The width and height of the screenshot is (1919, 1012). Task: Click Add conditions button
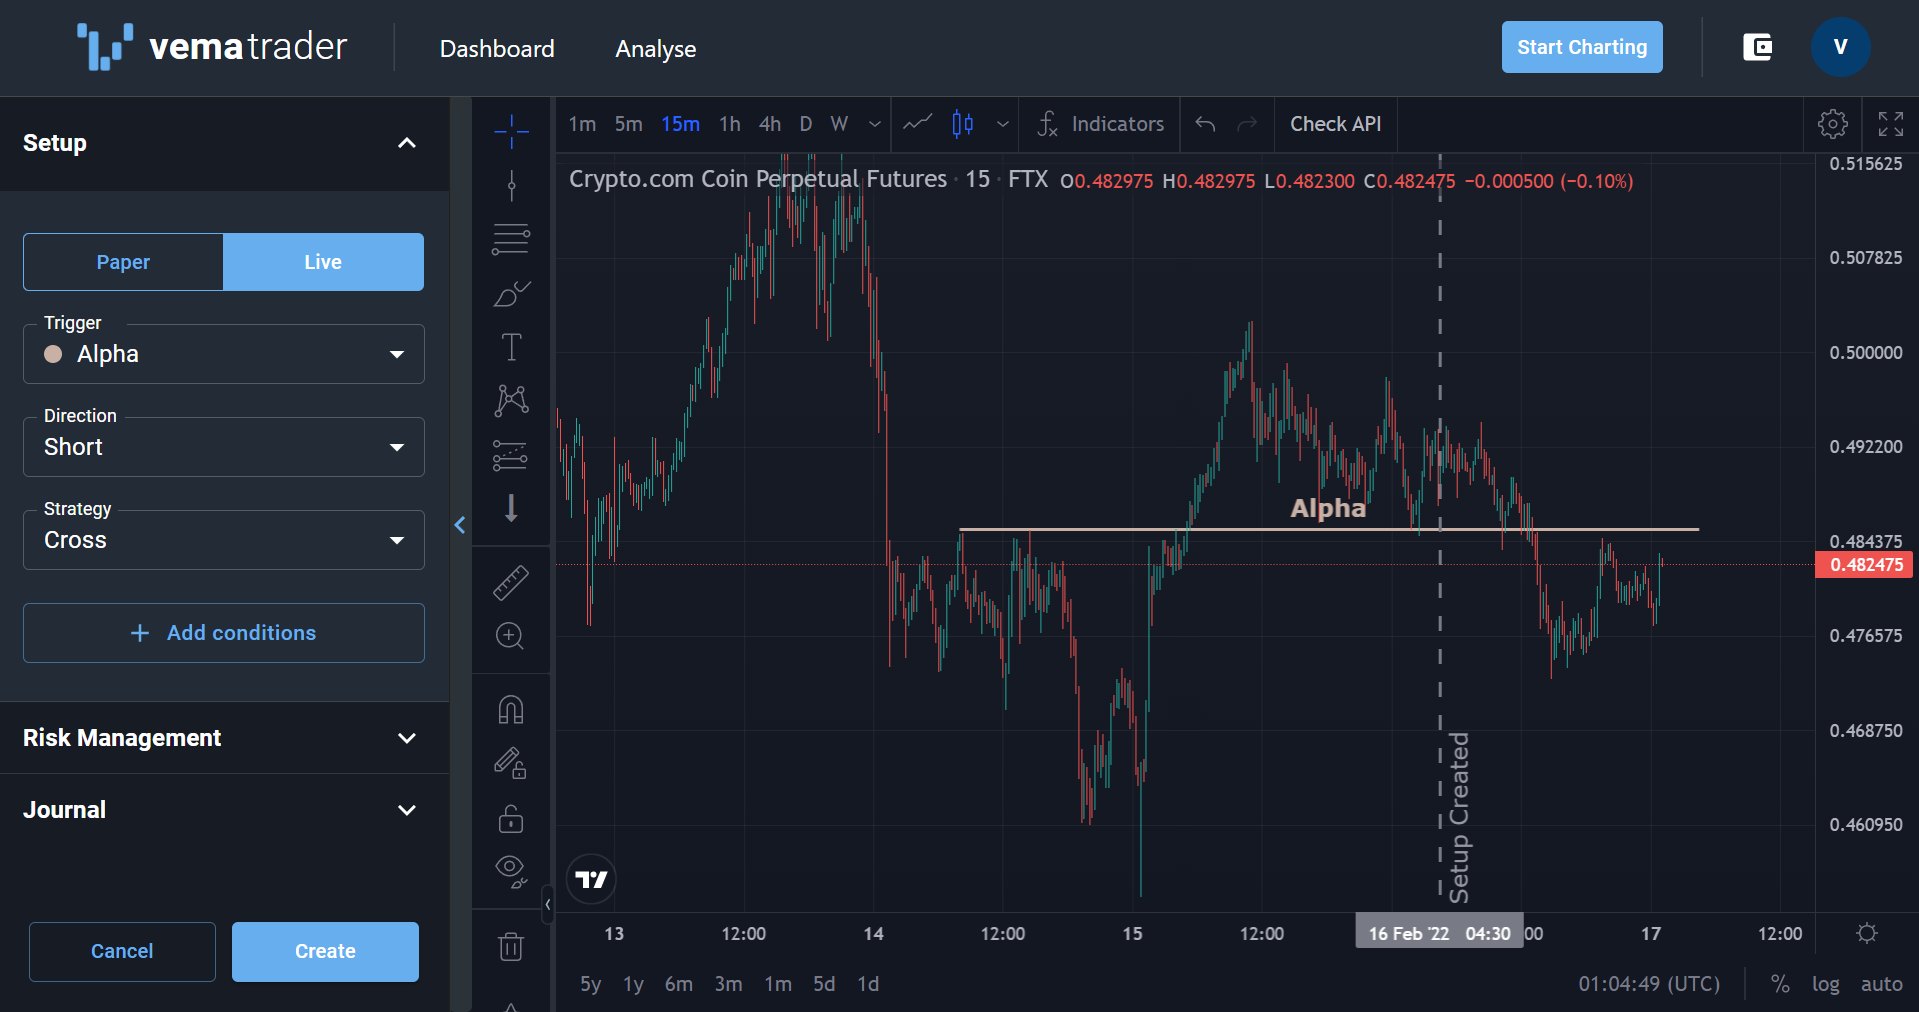224,633
